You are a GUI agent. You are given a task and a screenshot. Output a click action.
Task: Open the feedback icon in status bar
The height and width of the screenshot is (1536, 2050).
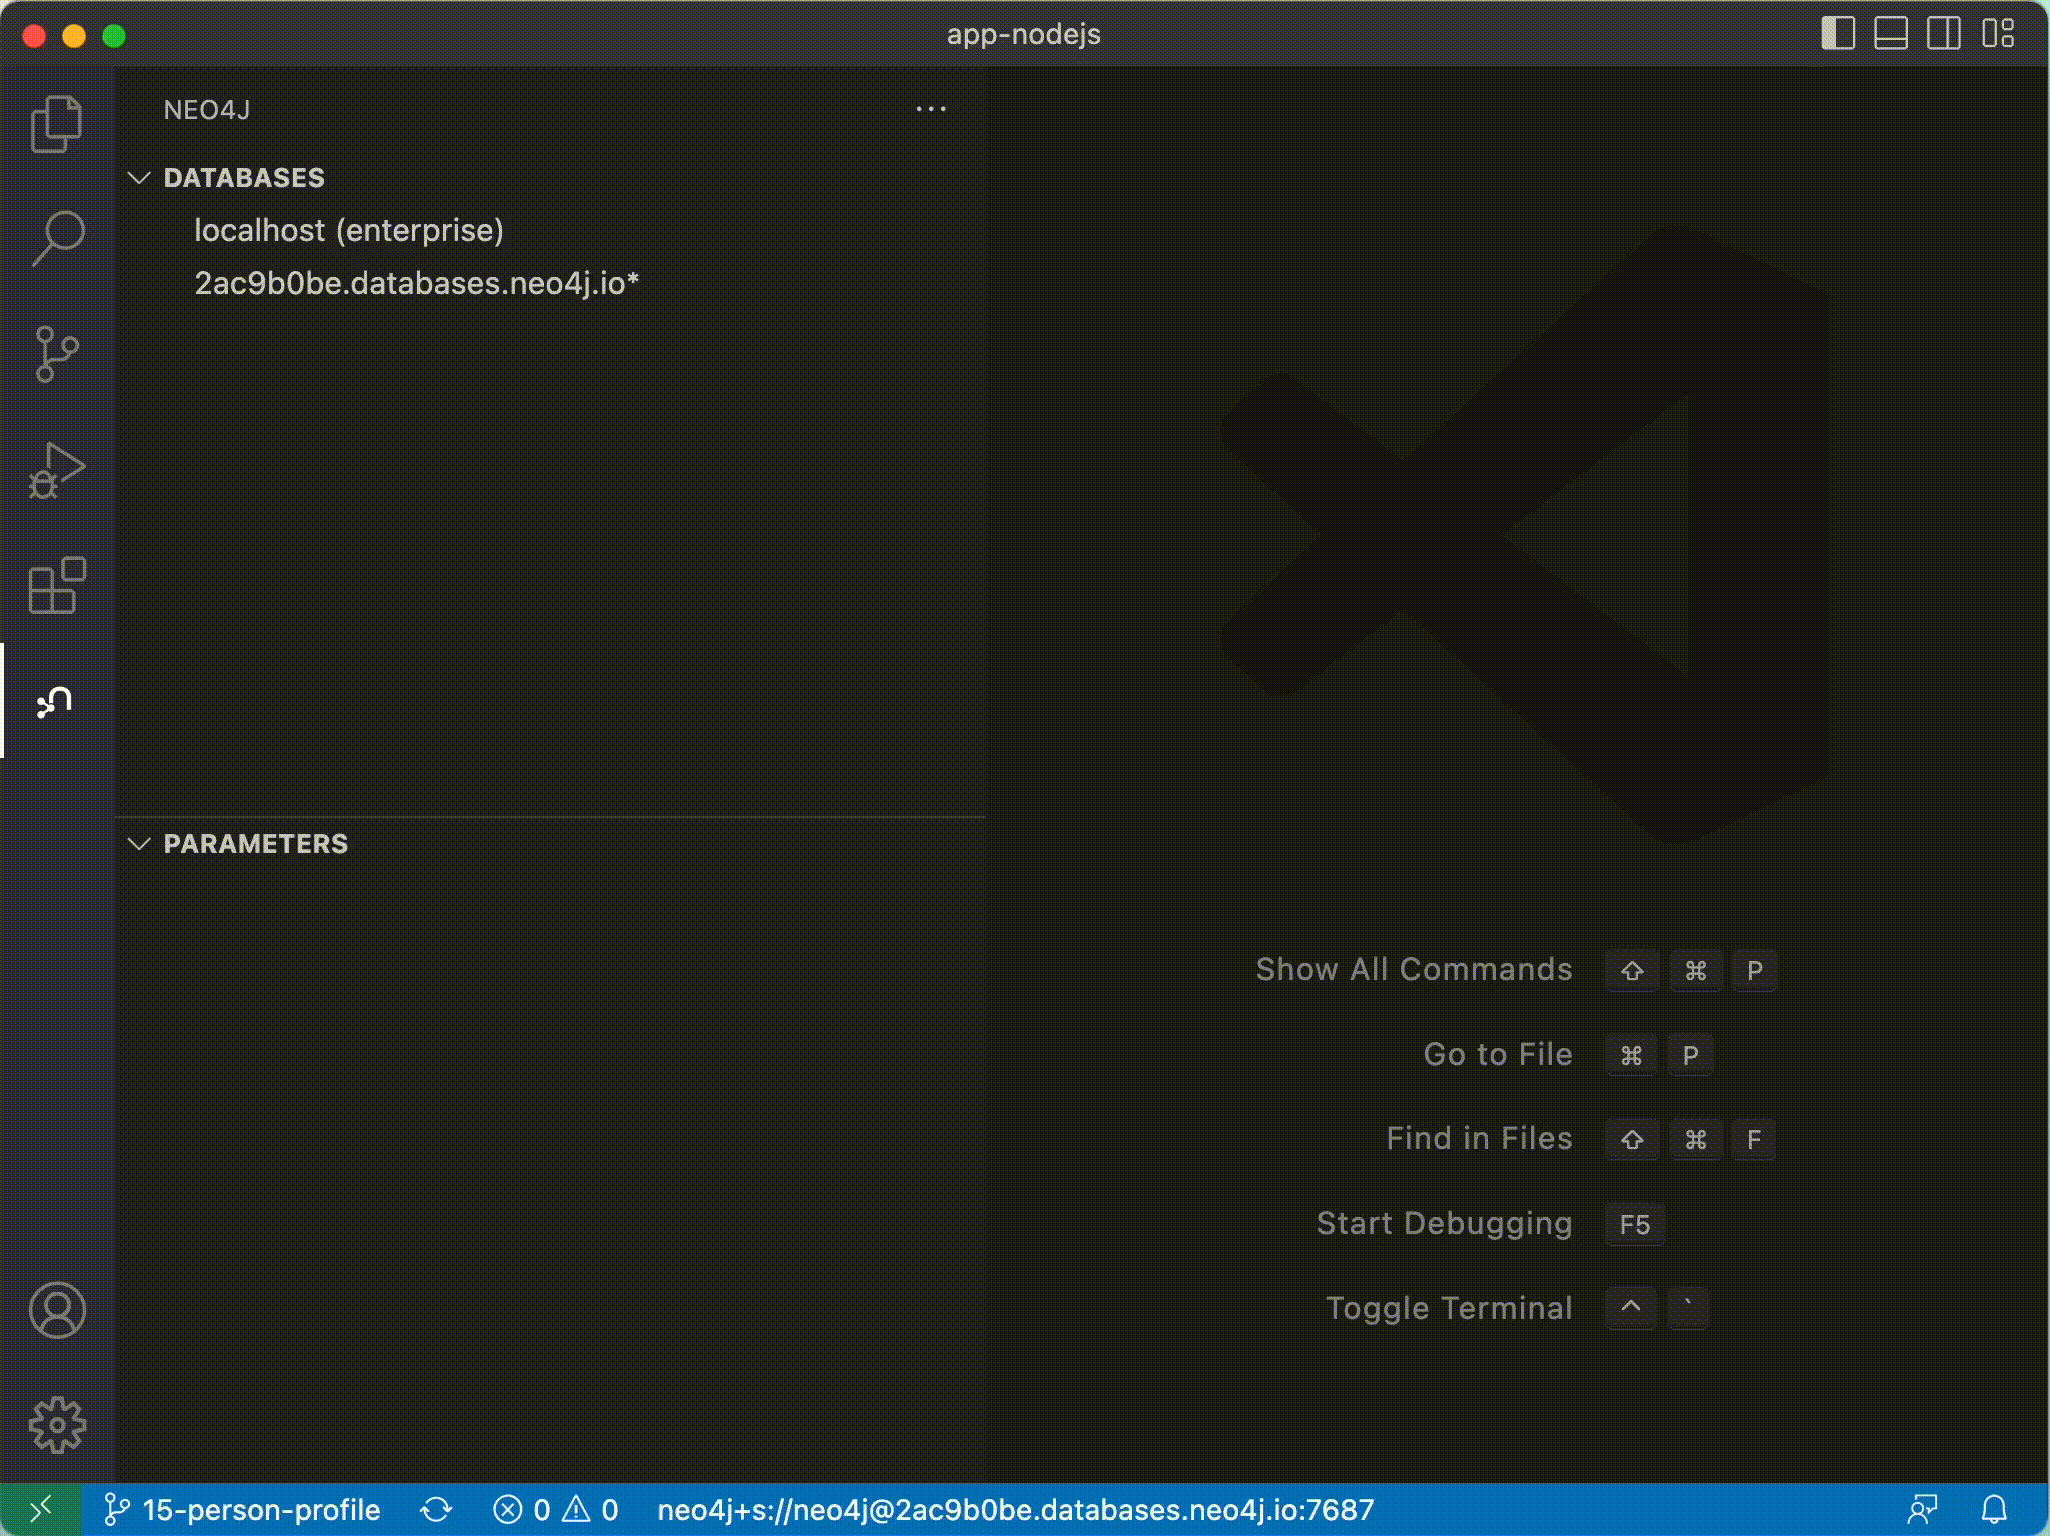point(1922,1509)
